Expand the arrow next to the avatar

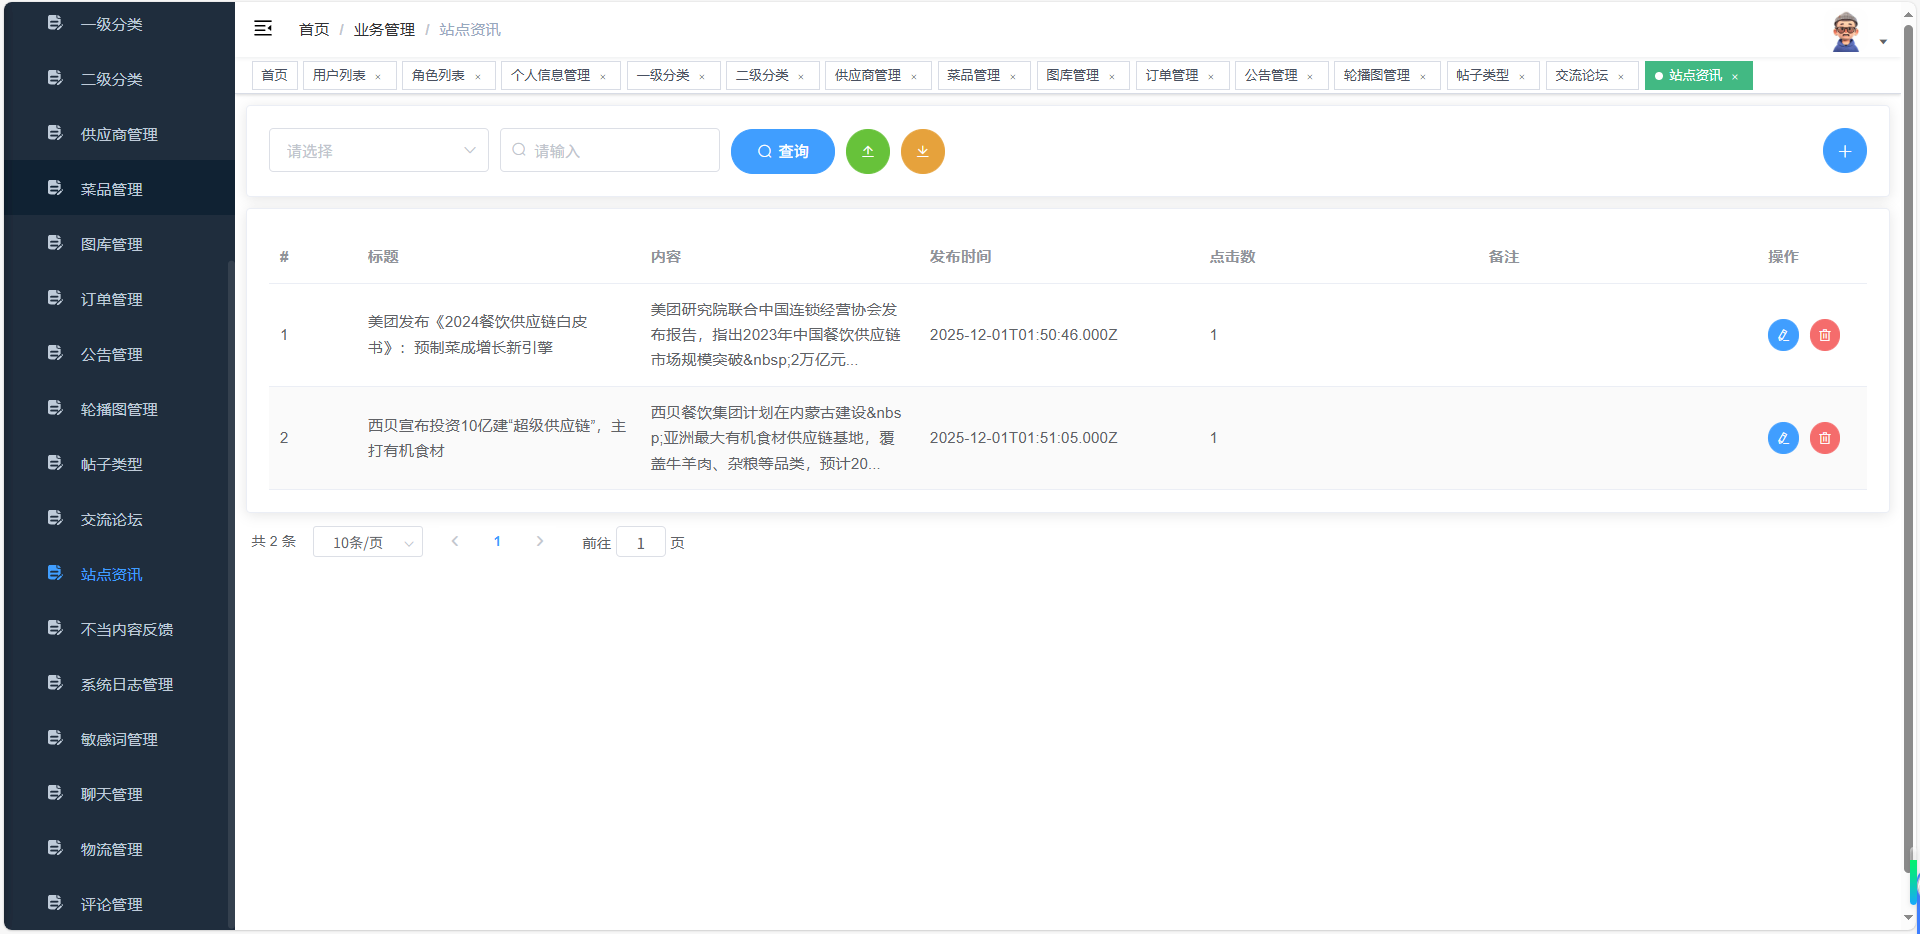coord(1884,41)
